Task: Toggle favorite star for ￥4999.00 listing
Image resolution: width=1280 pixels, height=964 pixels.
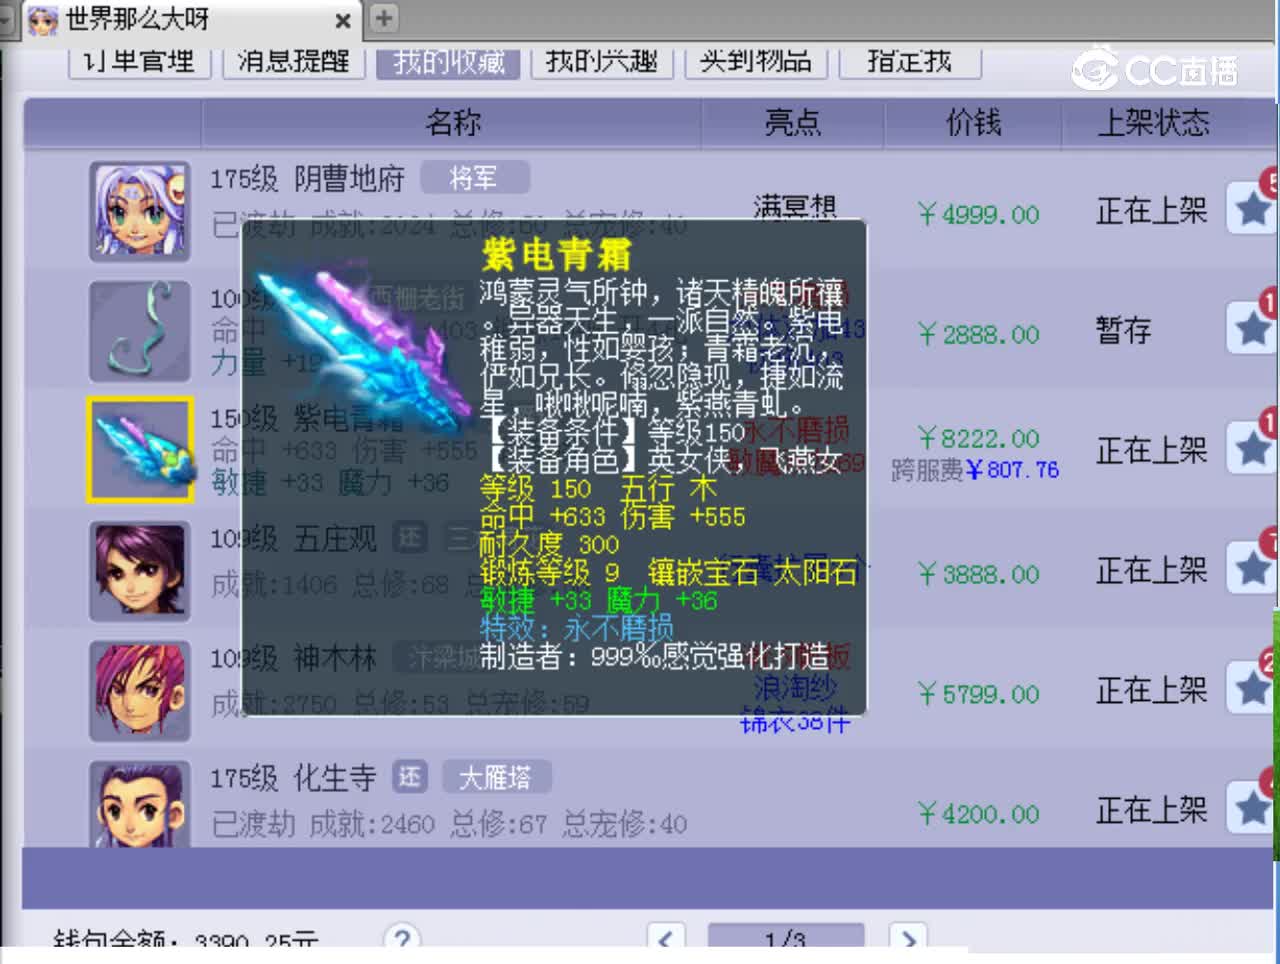Action: [1252, 209]
